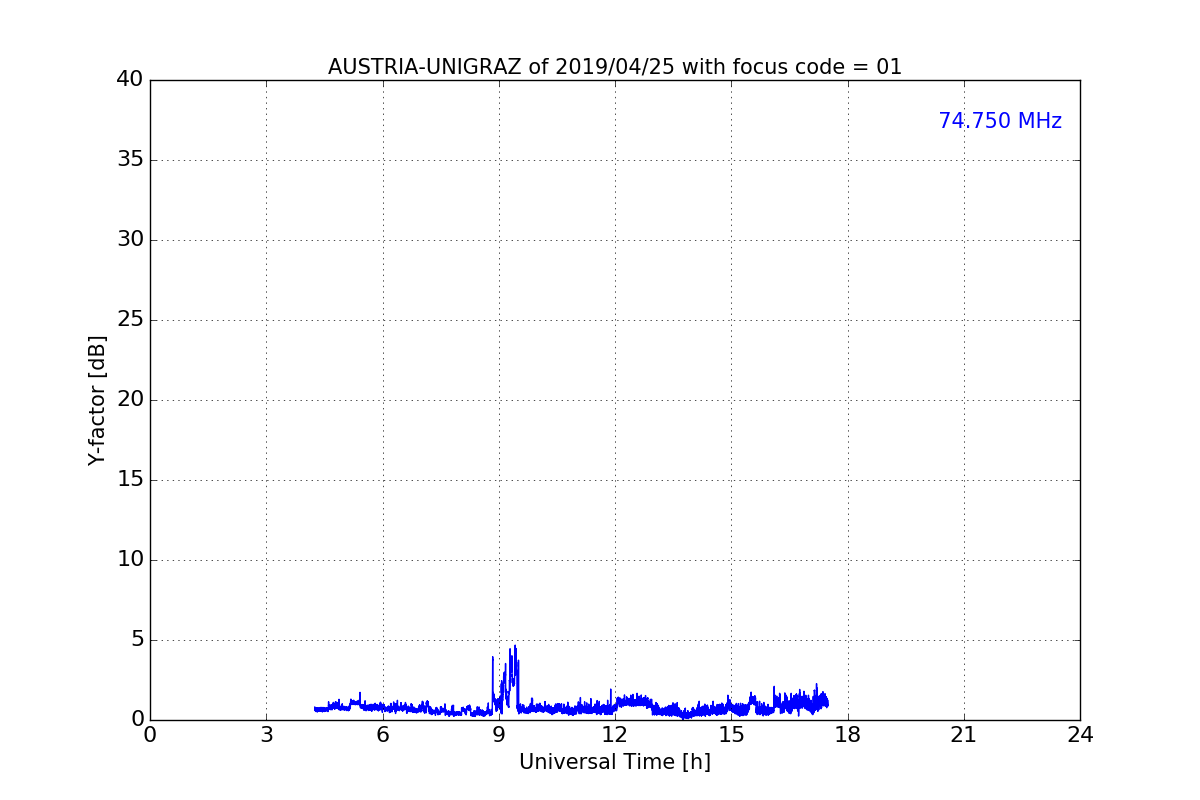Click the x-axis tick label 6

(382, 735)
